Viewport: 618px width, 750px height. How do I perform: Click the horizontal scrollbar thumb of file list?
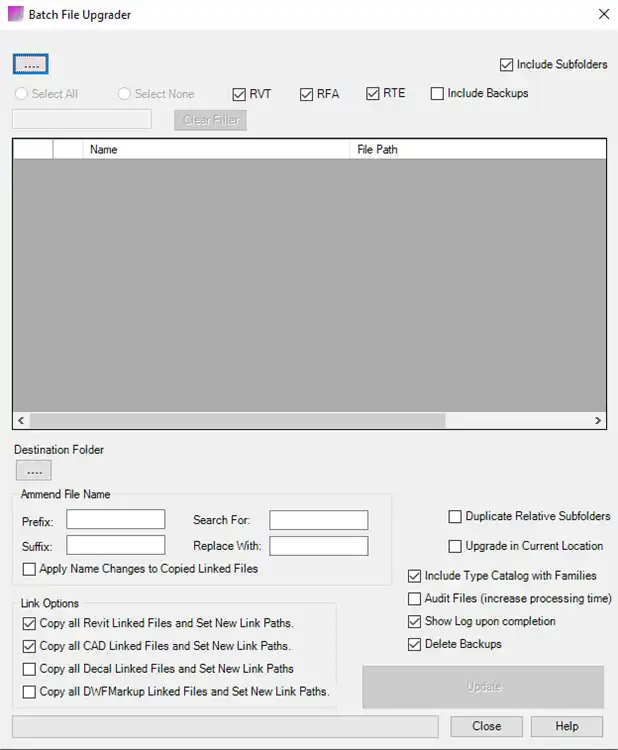coord(238,420)
